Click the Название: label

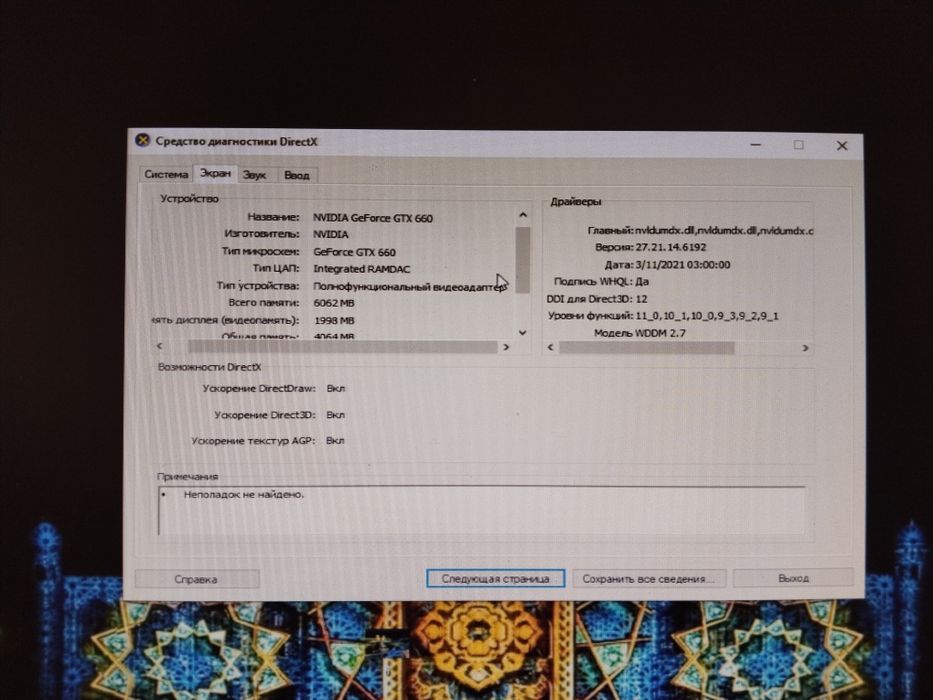pos(274,217)
